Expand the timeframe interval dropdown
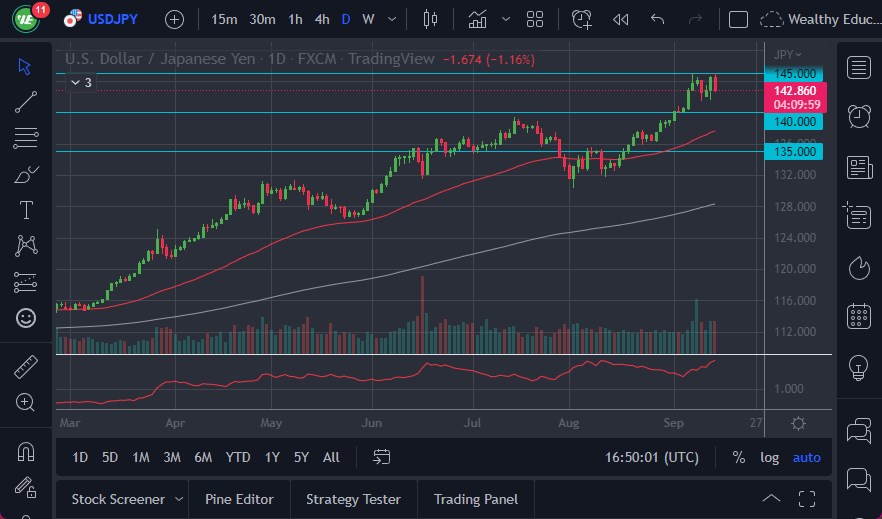Viewport: 882px width, 519px height. pos(390,19)
